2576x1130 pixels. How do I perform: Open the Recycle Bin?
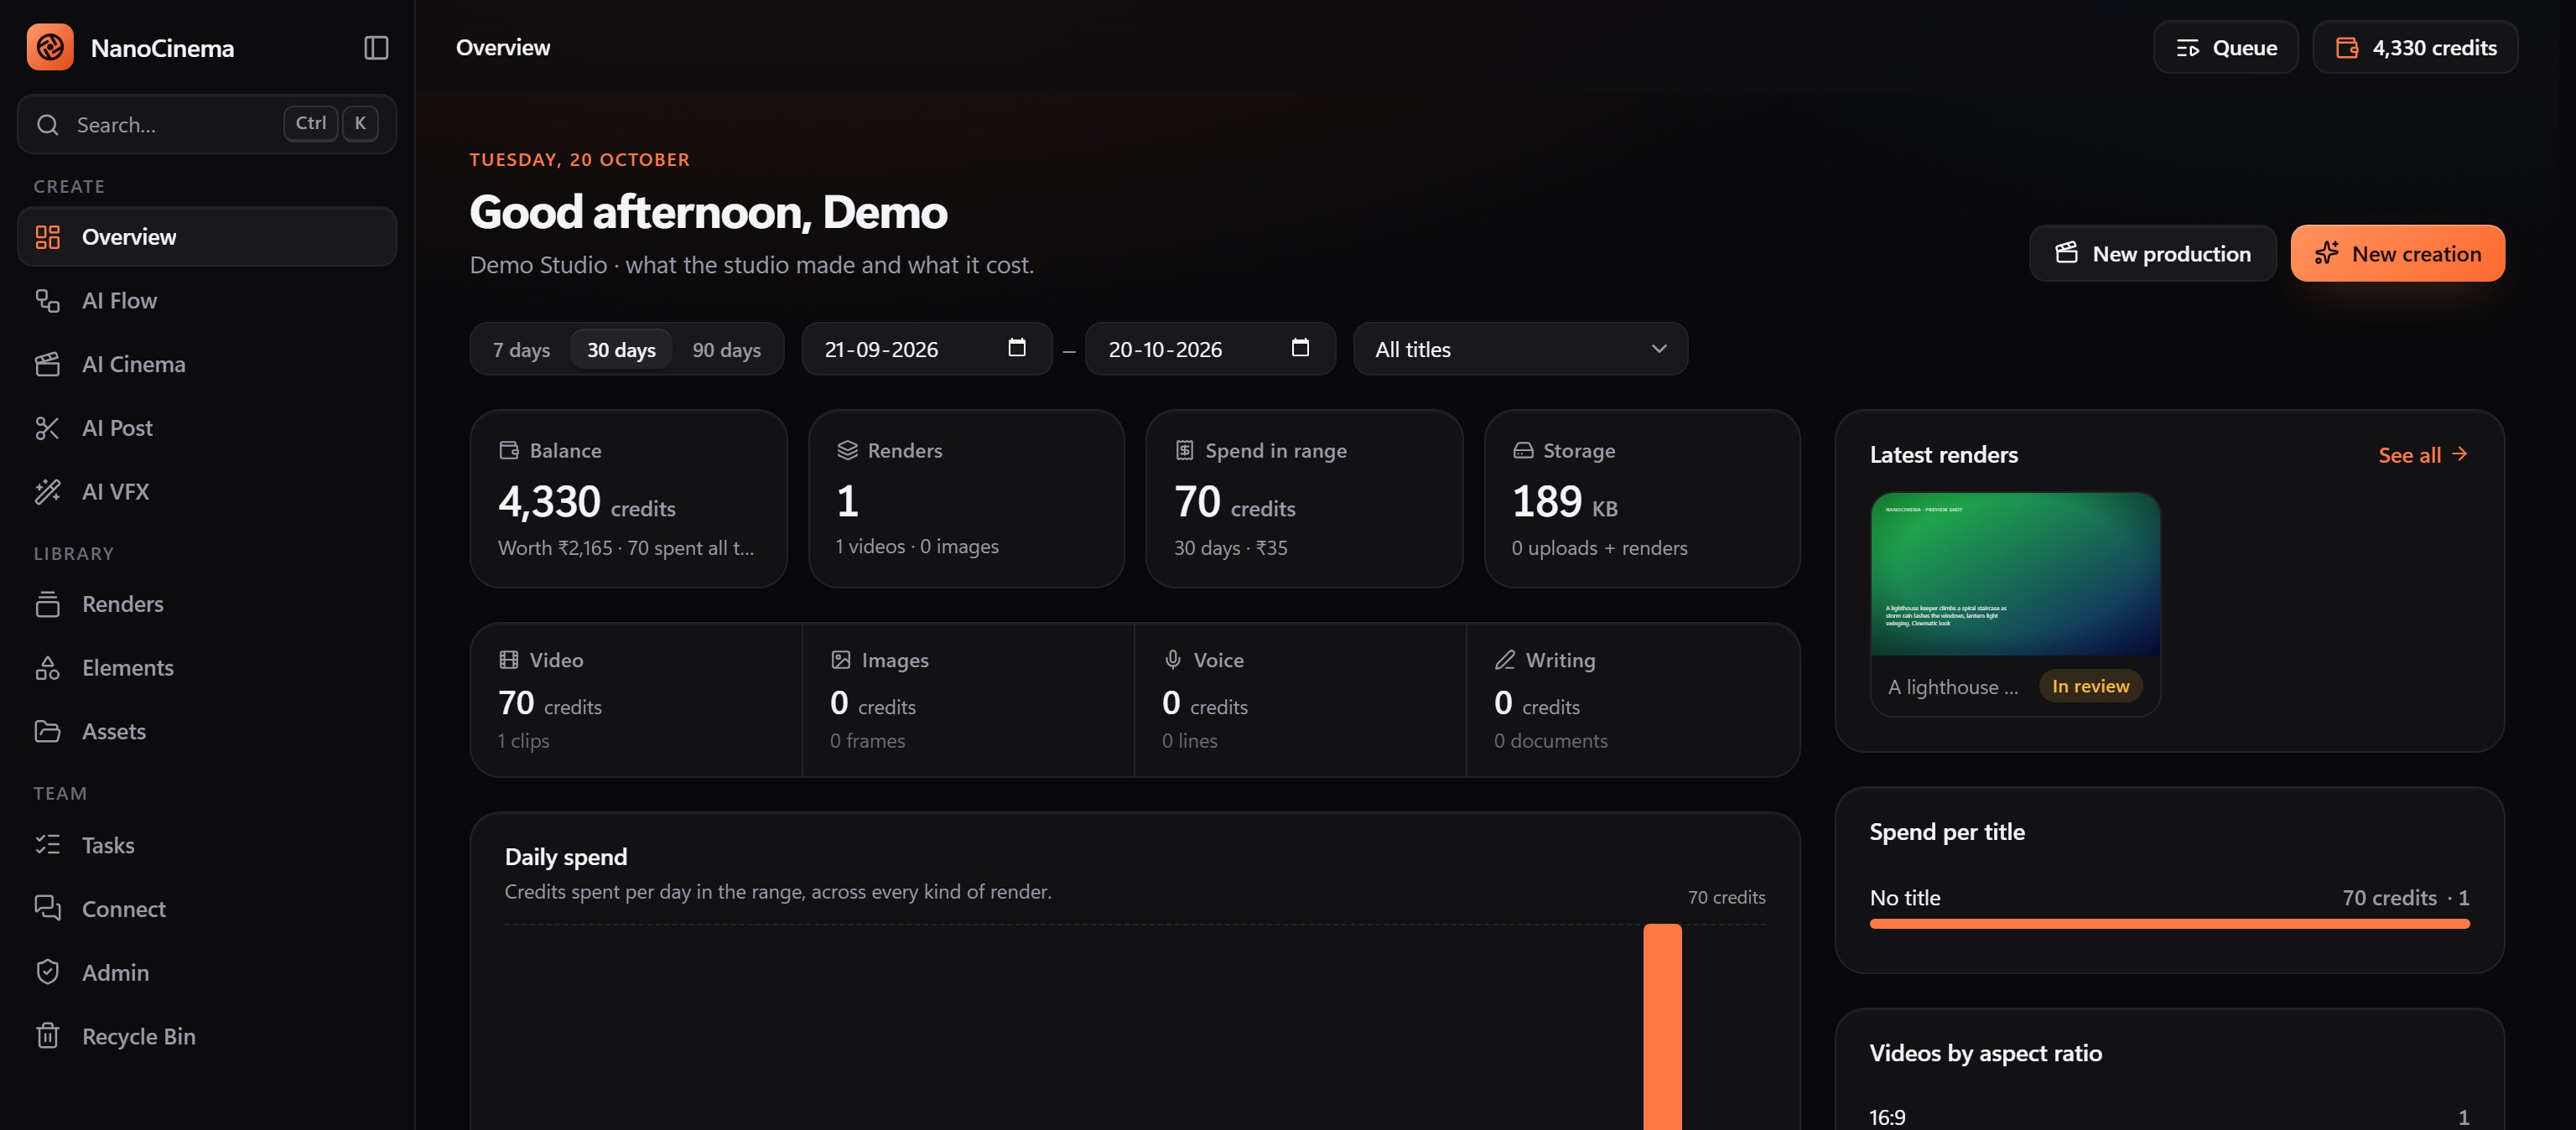pyautogui.click(x=207, y=1036)
